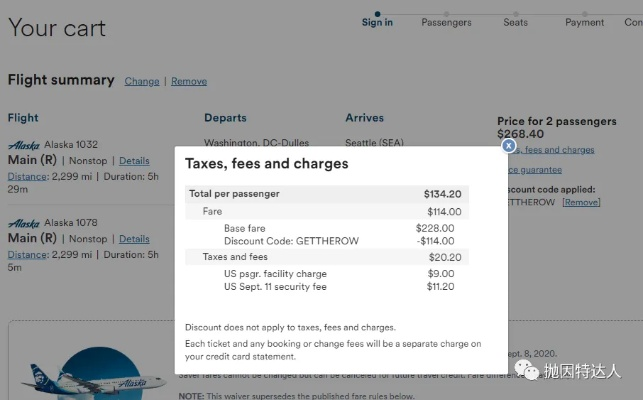Click the WeChat watermark icon
Screen dimensions: 643x400
tap(528, 371)
